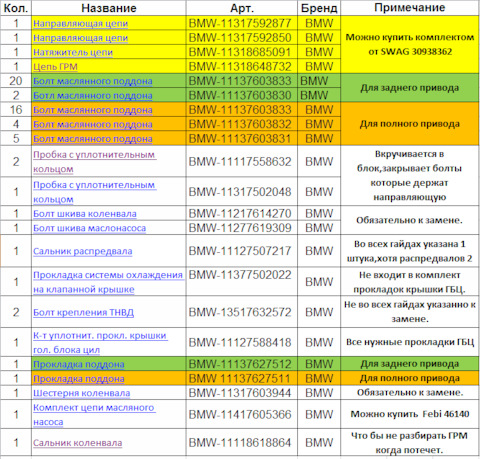Select the Примечание column header
The image size is (480, 459).
[410, 8]
